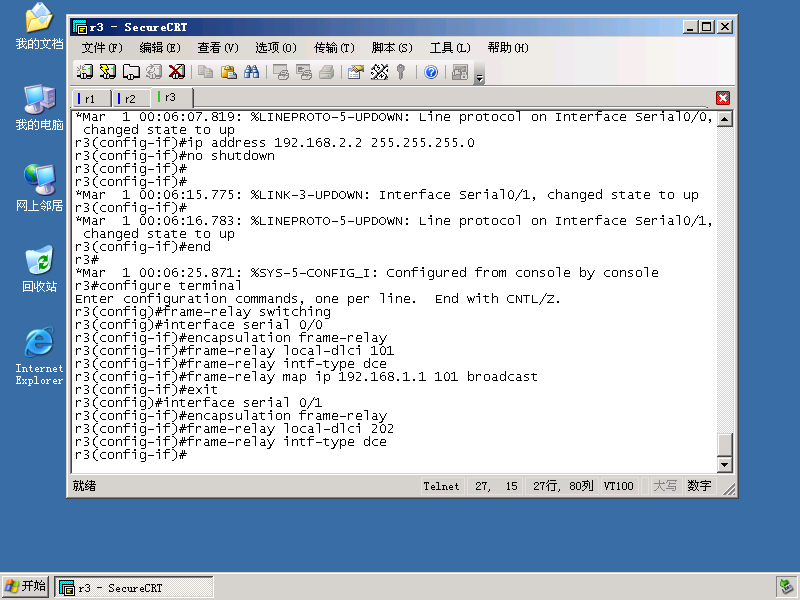Click the 'frame-relay local-dlci 202' line
Screen dimensions: 800x600
(234, 429)
